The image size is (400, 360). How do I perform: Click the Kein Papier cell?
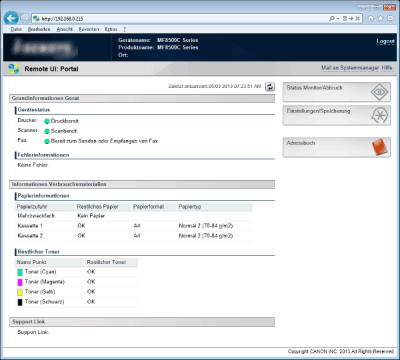click(91, 216)
